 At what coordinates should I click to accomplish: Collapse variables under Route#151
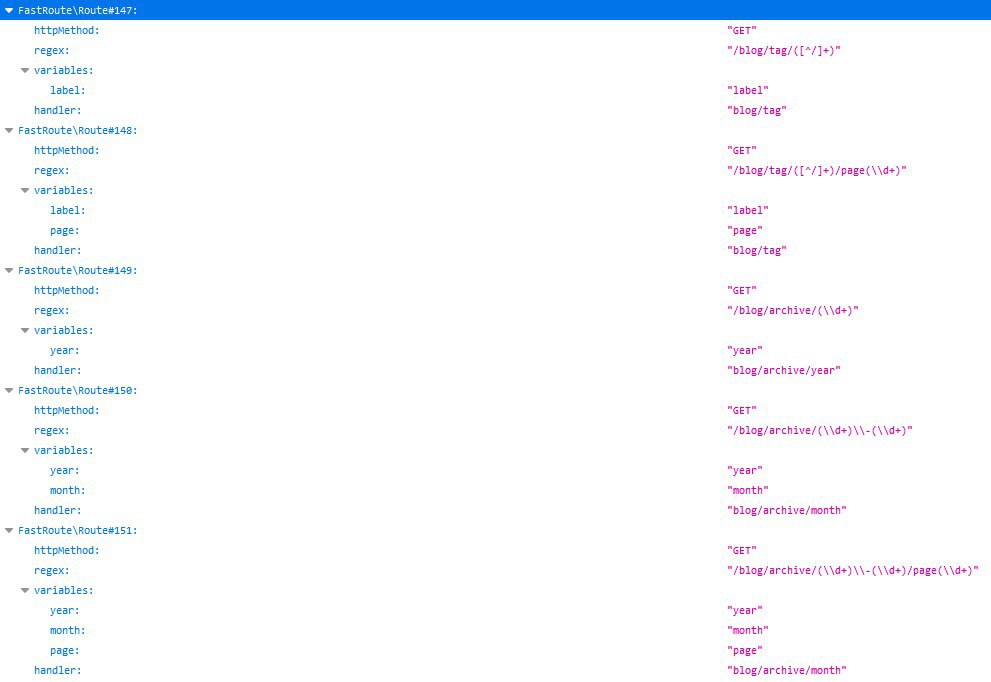point(25,590)
